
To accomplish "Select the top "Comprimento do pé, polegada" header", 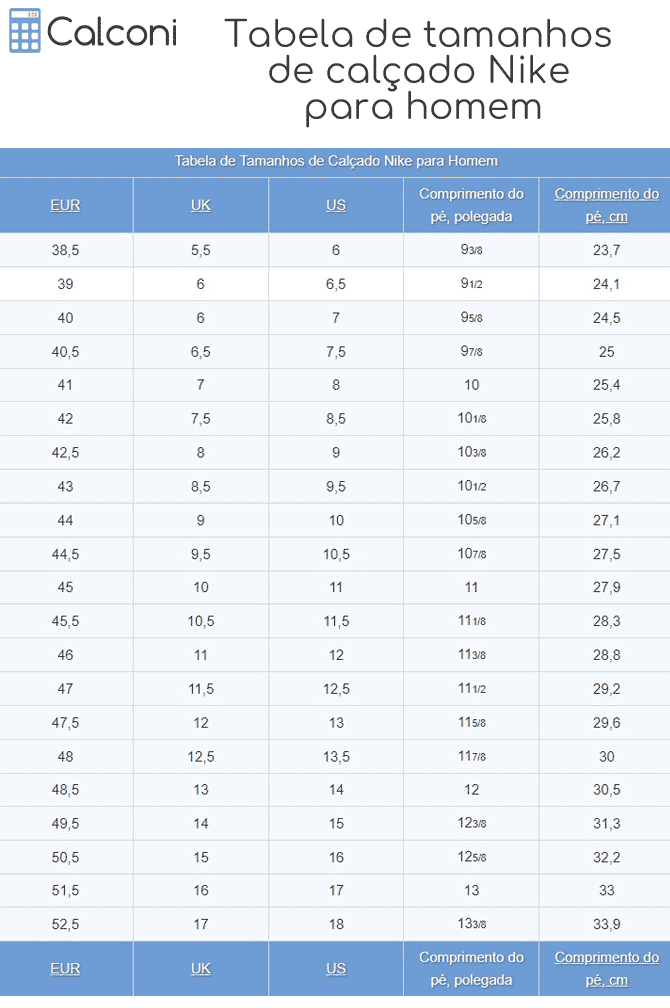I will (x=471, y=205).
